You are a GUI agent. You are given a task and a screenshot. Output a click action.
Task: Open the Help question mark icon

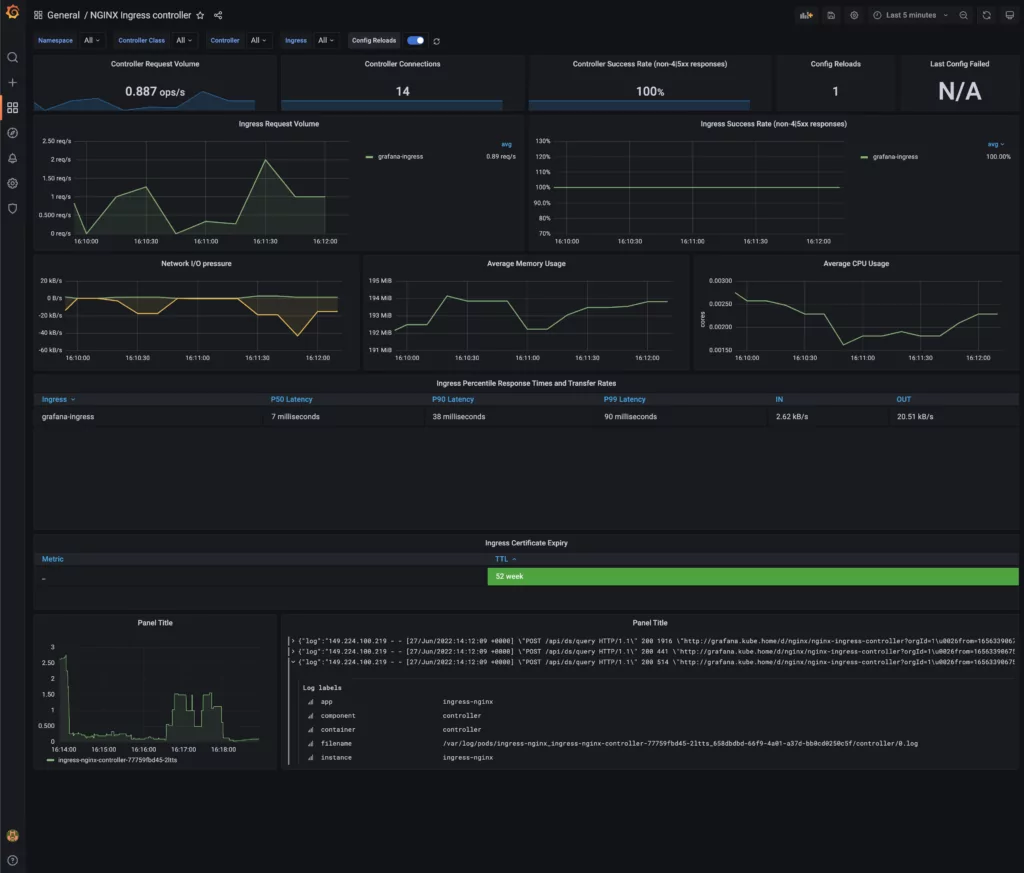(x=12, y=860)
